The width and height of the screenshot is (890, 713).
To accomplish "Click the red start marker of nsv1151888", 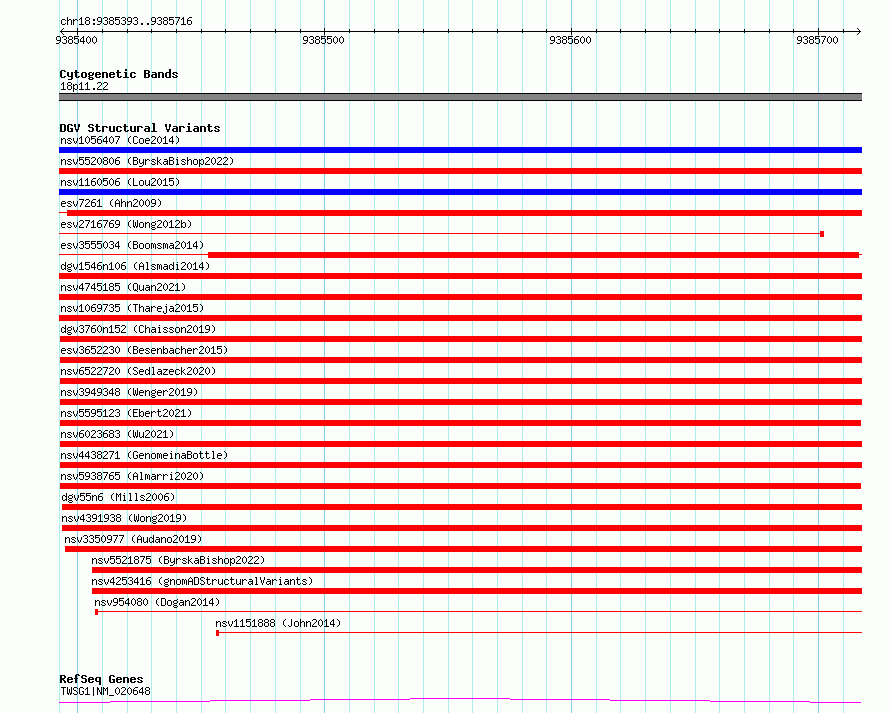I will coord(217,633).
